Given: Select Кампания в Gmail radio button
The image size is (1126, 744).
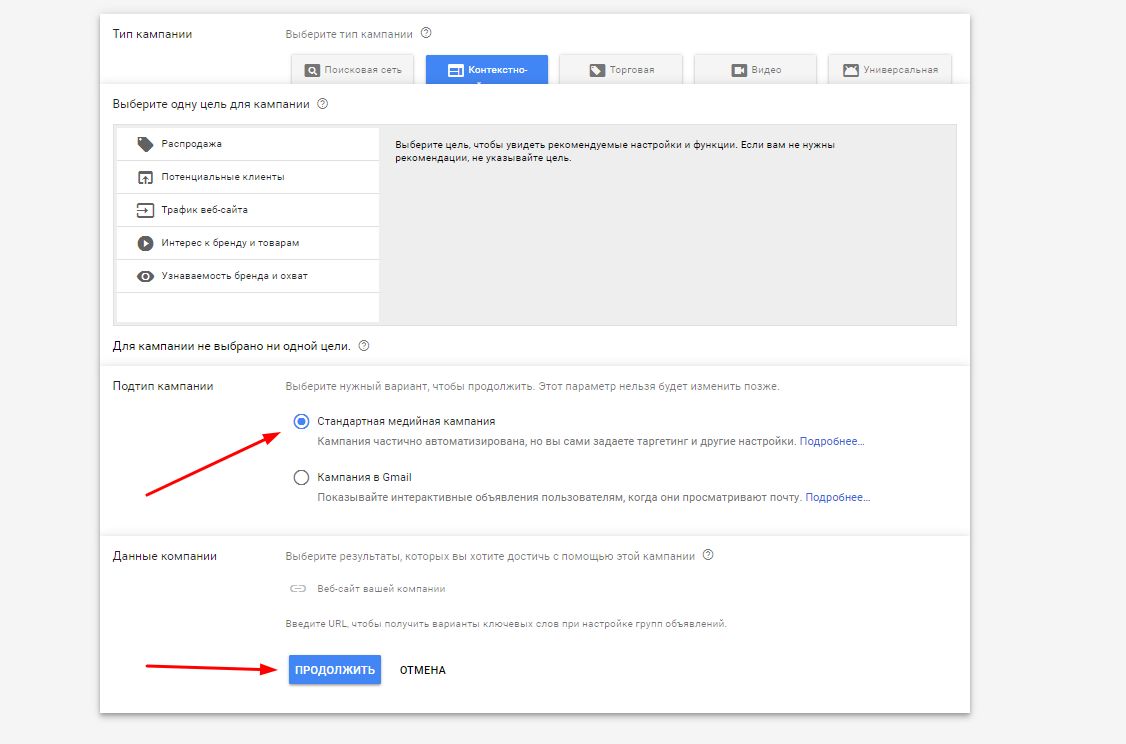Looking at the screenshot, I should click(x=302, y=478).
